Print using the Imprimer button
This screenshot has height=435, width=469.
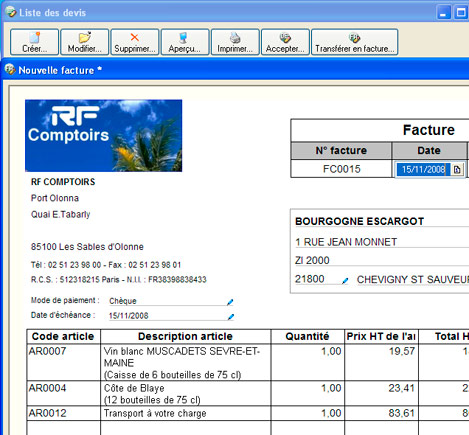(x=235, y=42)
